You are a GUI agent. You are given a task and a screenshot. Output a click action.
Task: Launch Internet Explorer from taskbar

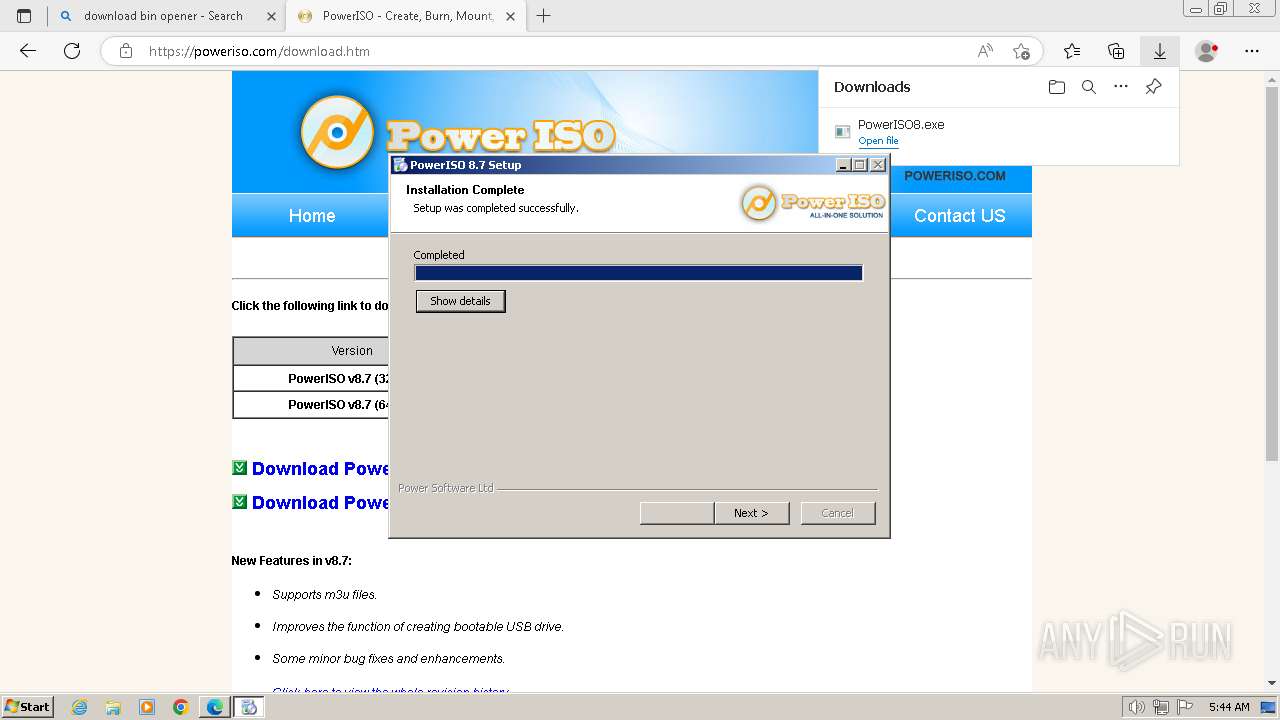click(79, 707)
